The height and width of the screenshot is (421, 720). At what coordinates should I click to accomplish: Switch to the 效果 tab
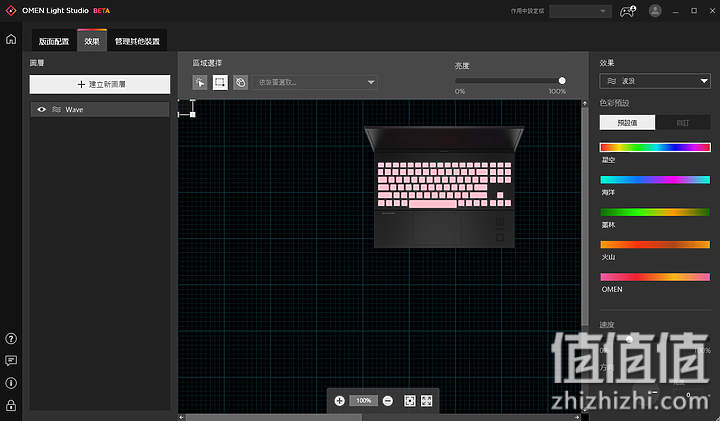[x=92, y=41]
